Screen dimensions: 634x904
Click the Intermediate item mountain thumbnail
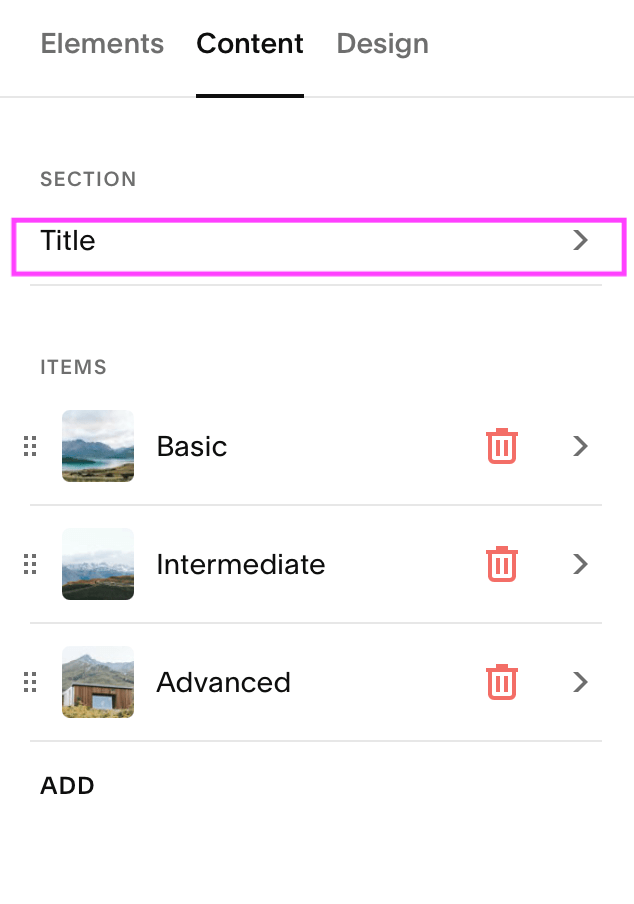tap(98, 564)
